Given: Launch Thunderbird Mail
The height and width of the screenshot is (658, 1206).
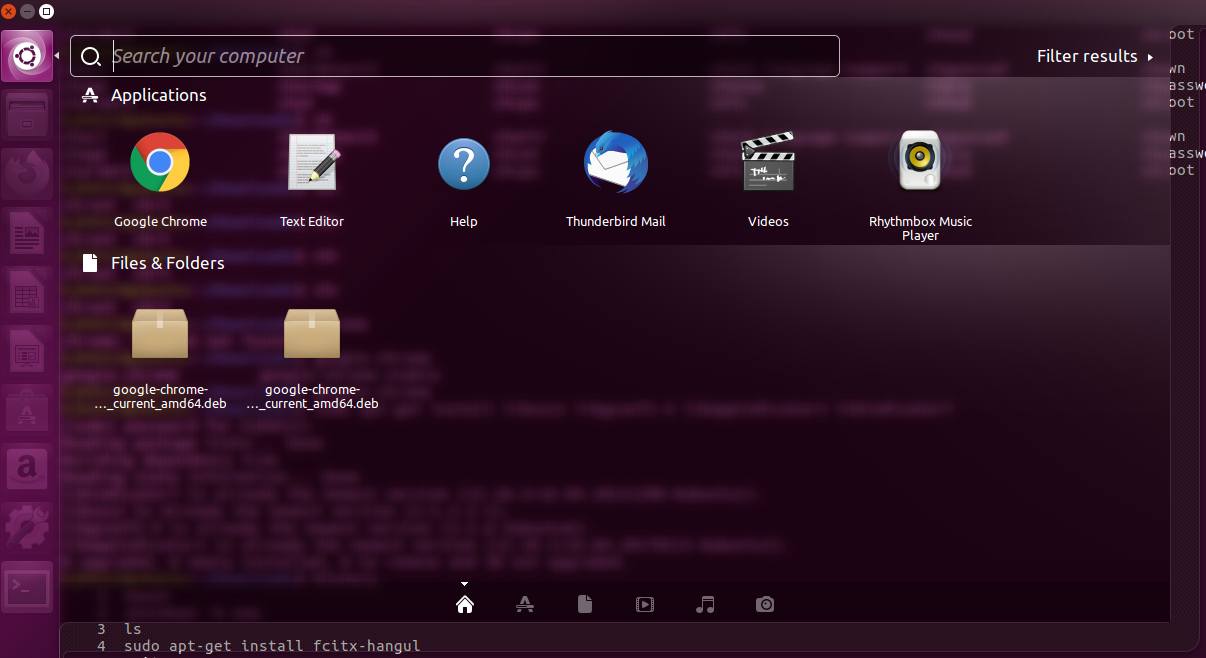Looking at the screenshot, I should click(616, 180).
